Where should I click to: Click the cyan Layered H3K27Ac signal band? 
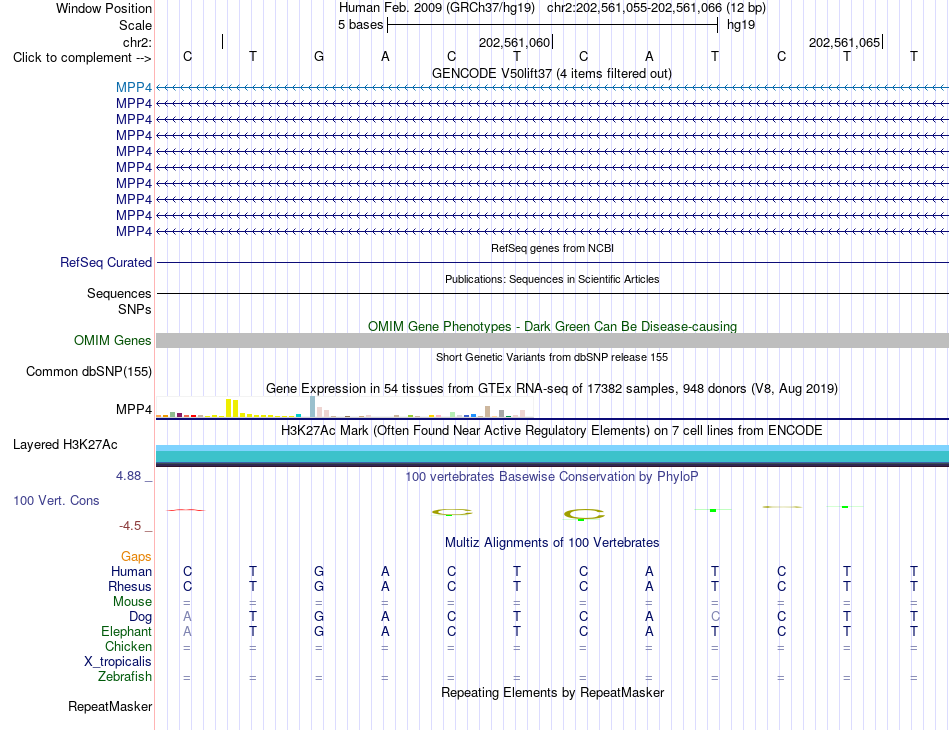click(x=552, y=456)
